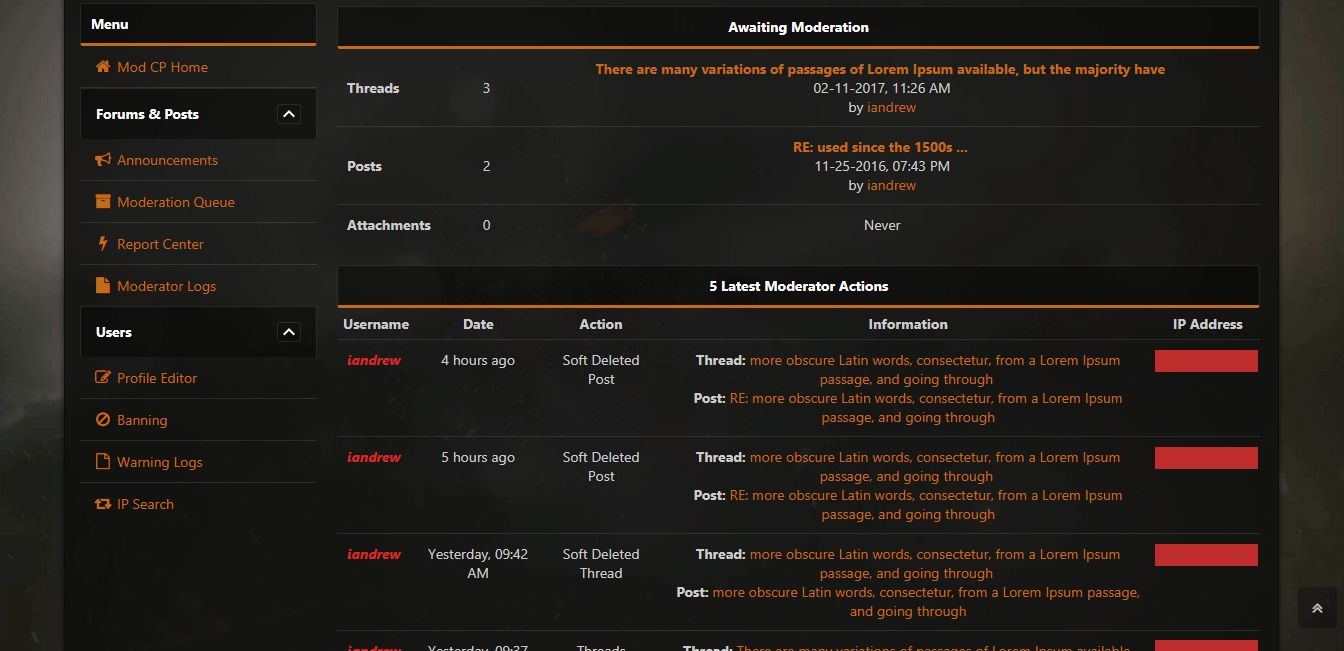This screenshot has width=1344, height=651.
Task: Click the file icon beside Warning Logs
Action: [x=102, y=462]
